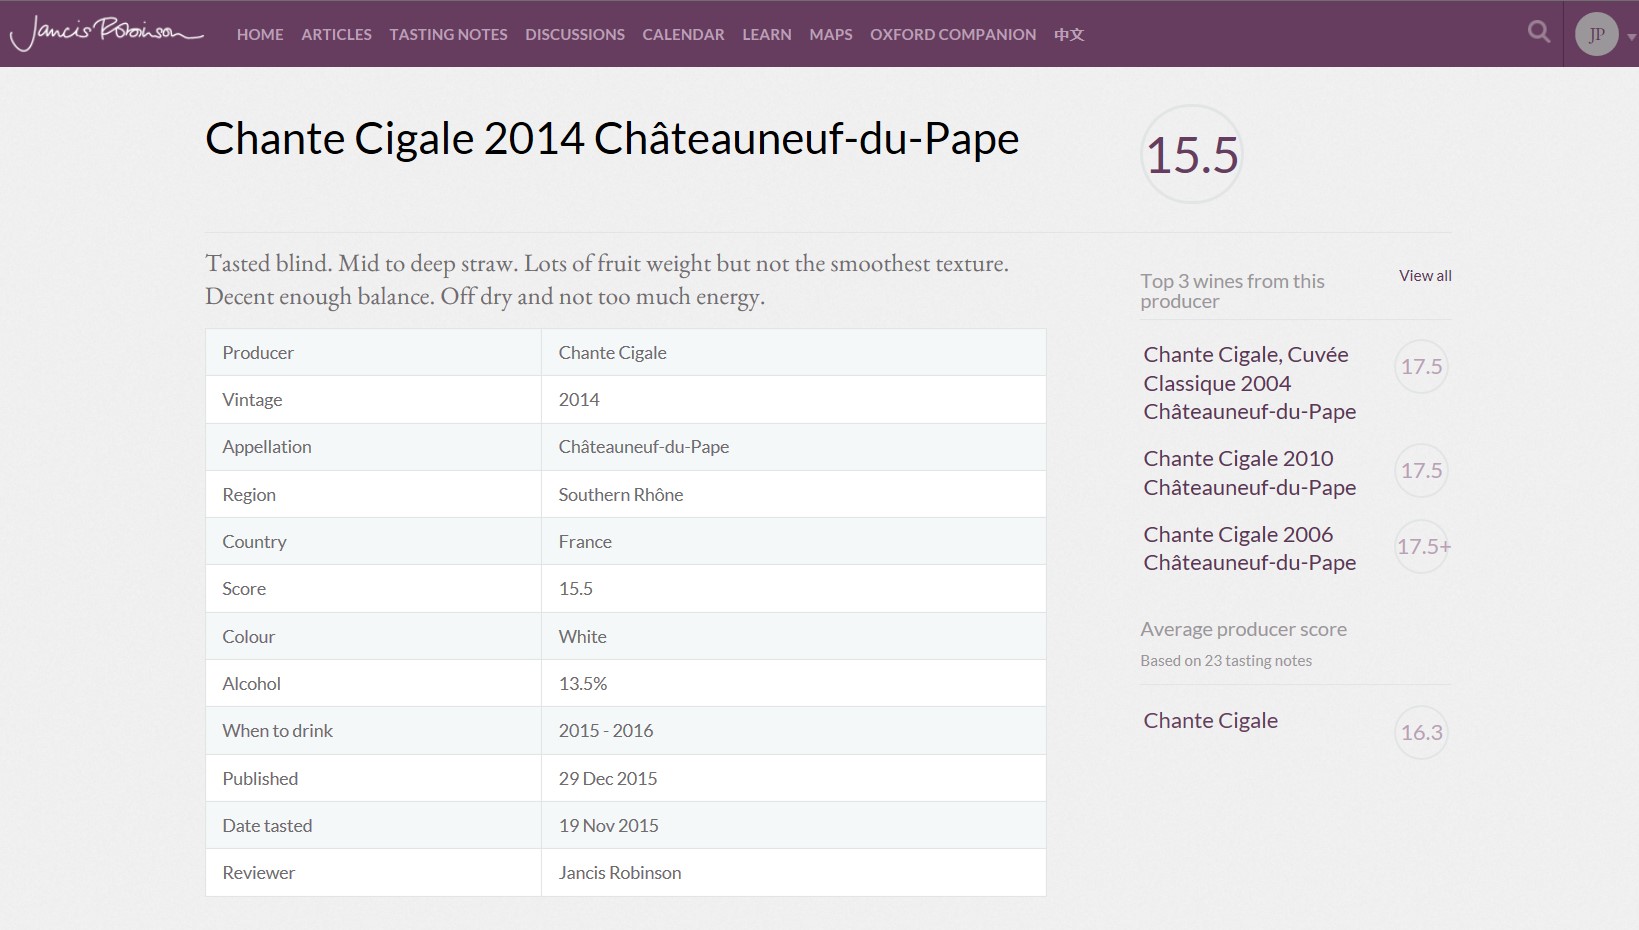Click the Producer row label
Image resolution: width=1639 pixels, height=930 pixels.
[258, 352]
